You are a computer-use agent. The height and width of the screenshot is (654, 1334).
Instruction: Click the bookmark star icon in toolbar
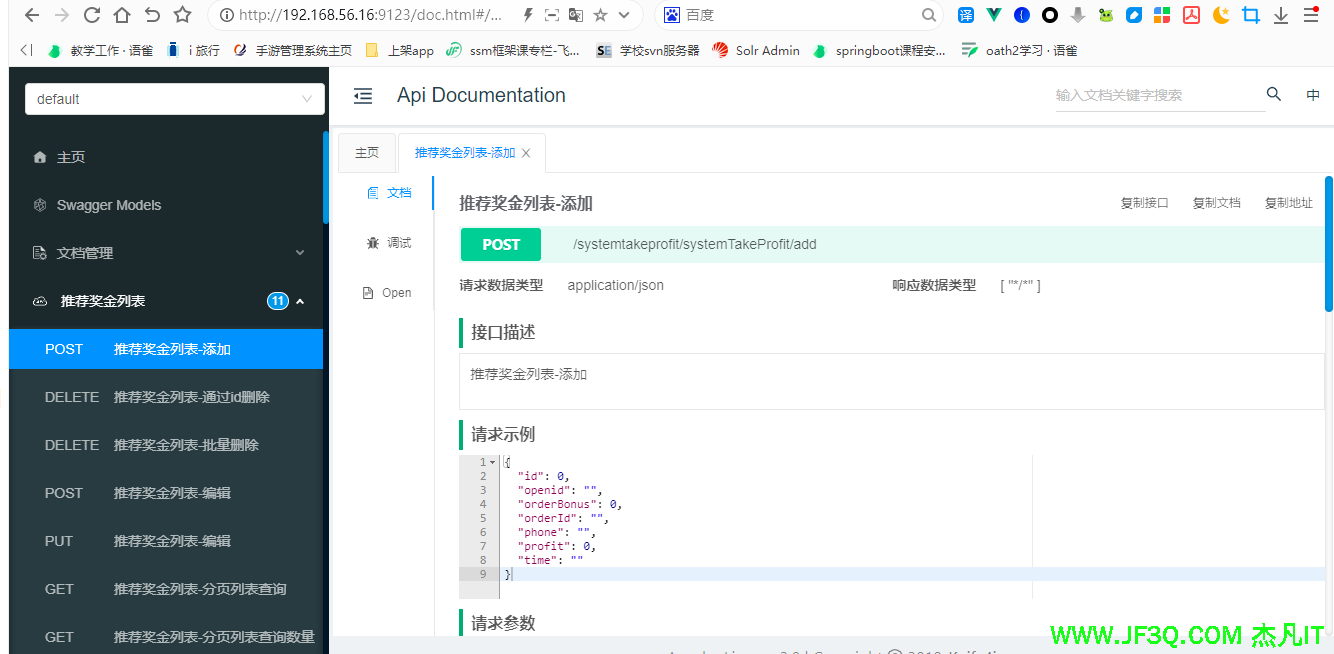pos(182,15)
